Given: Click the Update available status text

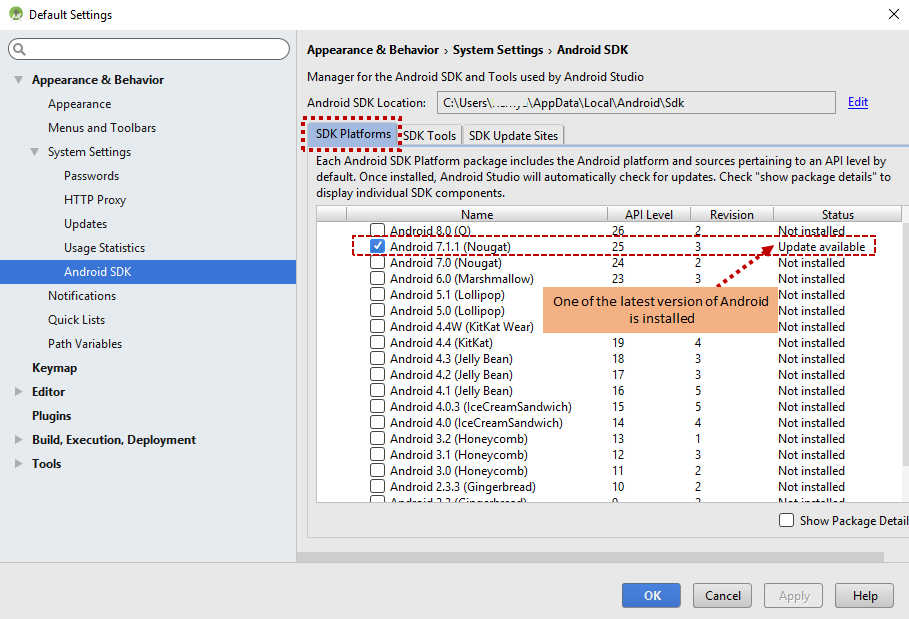Looking at the screenshot, I should coord(821,247).
